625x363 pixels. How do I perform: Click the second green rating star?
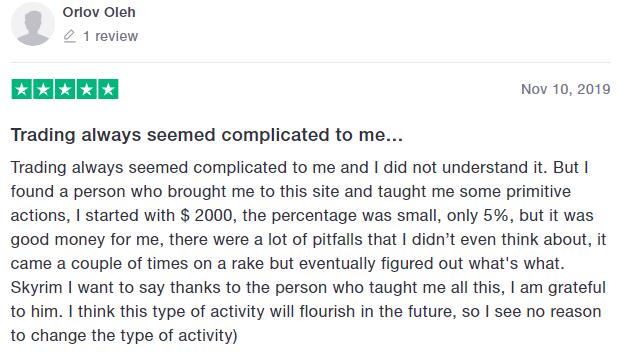click(43, 89)
